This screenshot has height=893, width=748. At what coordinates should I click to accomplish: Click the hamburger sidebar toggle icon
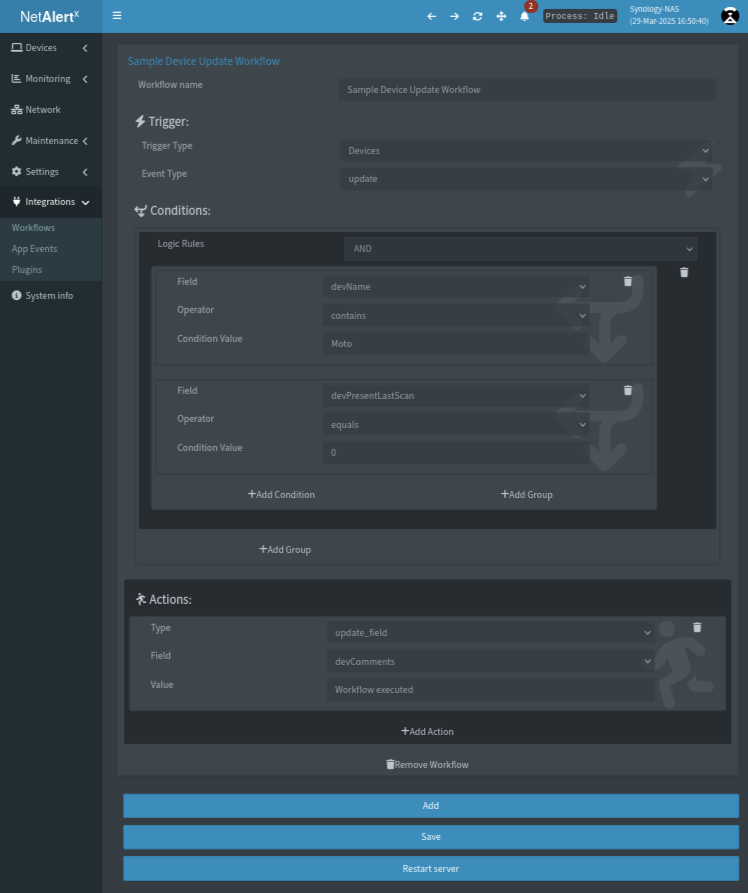point(117,16)
